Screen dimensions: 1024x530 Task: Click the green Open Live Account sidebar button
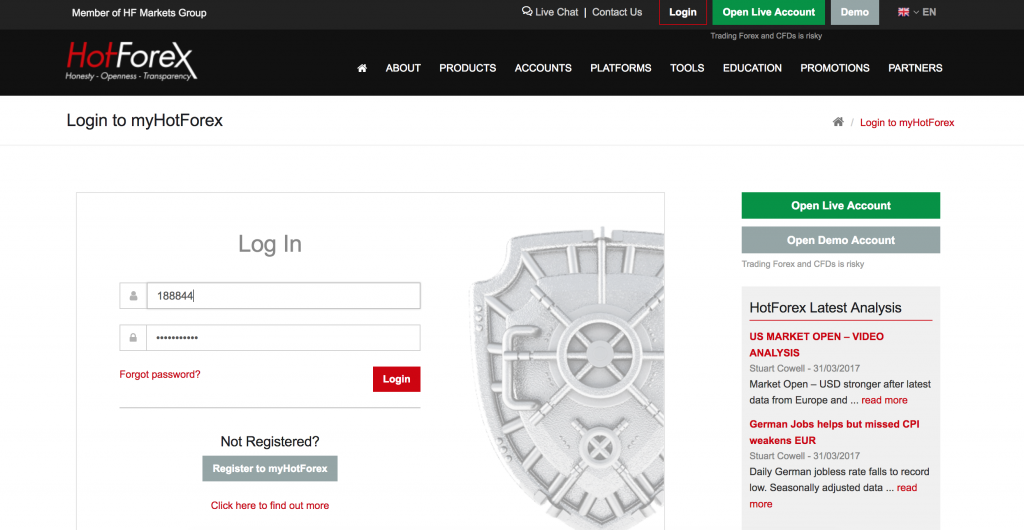tap(840, 205)
